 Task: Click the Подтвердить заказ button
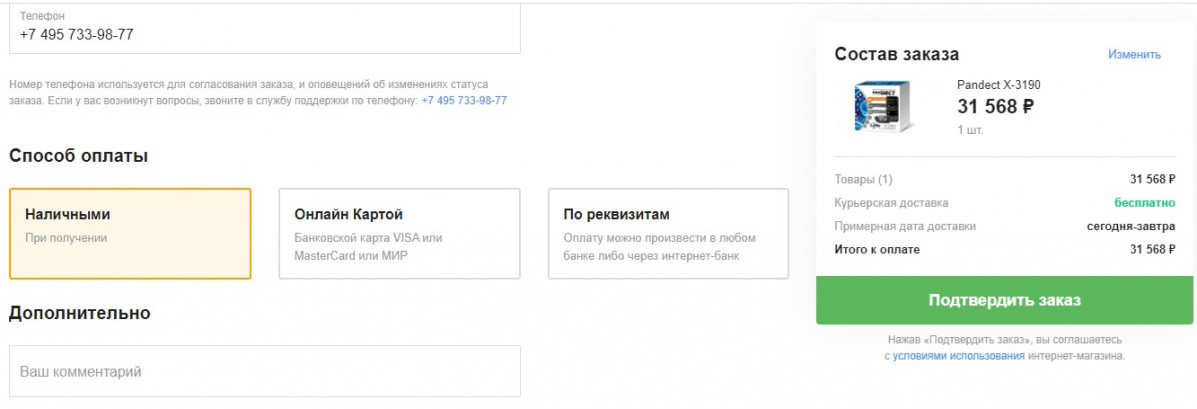1005,300
